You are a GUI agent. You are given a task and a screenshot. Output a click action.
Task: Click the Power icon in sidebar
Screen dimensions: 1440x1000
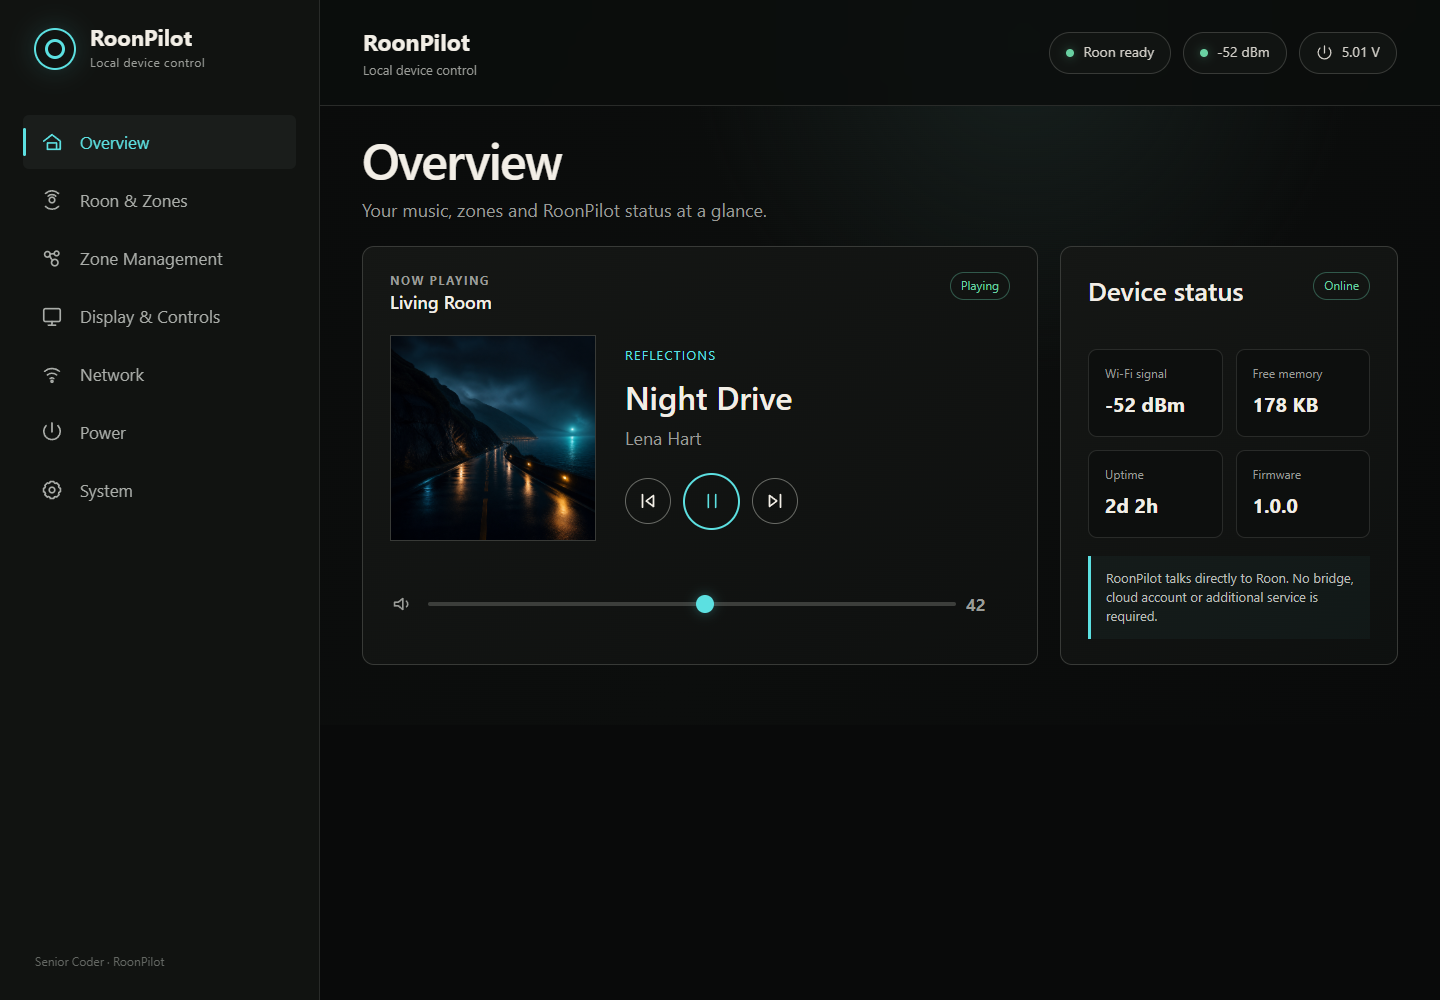(52, 432)
